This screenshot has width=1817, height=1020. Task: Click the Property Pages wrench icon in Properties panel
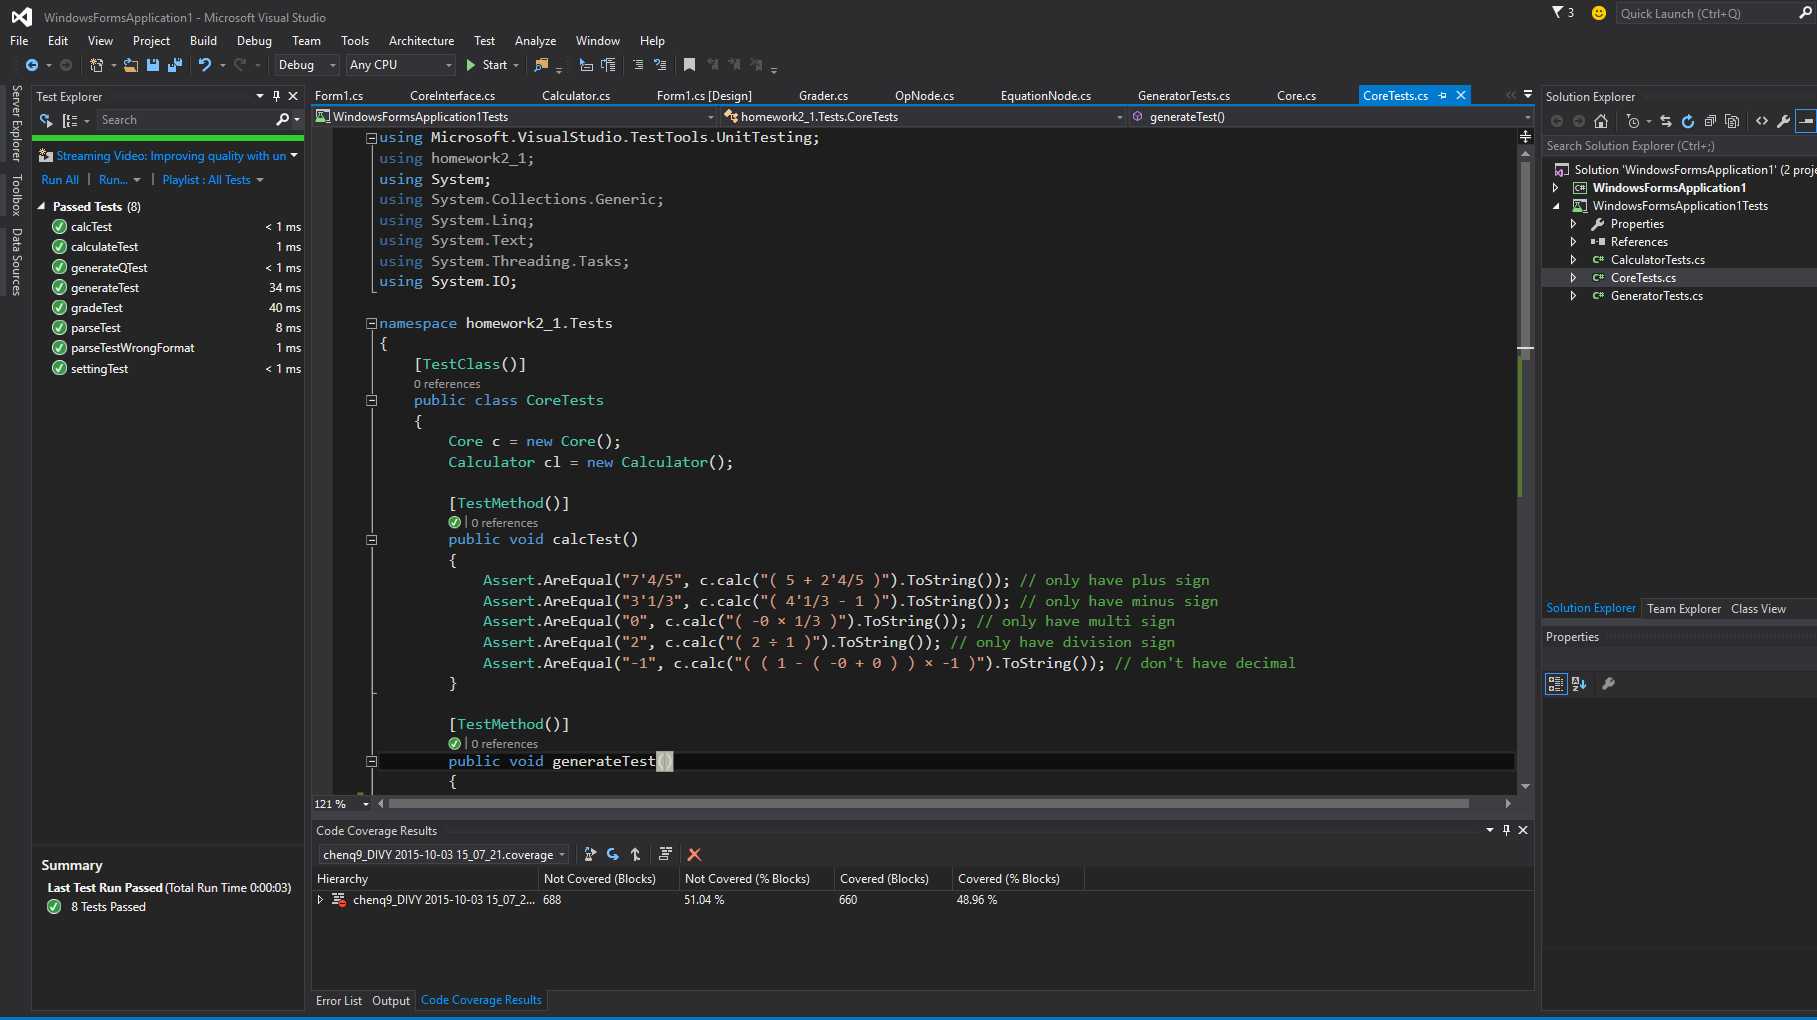[x=1608, y=684]
